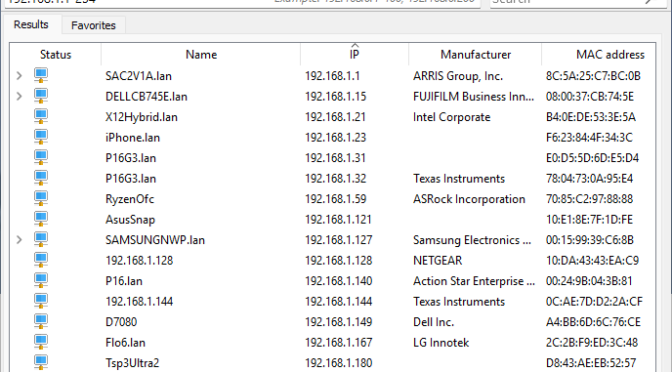
Task: Expand the SAC2V1A.lan row
Action: pyautogui.click(x=19, y=76)
